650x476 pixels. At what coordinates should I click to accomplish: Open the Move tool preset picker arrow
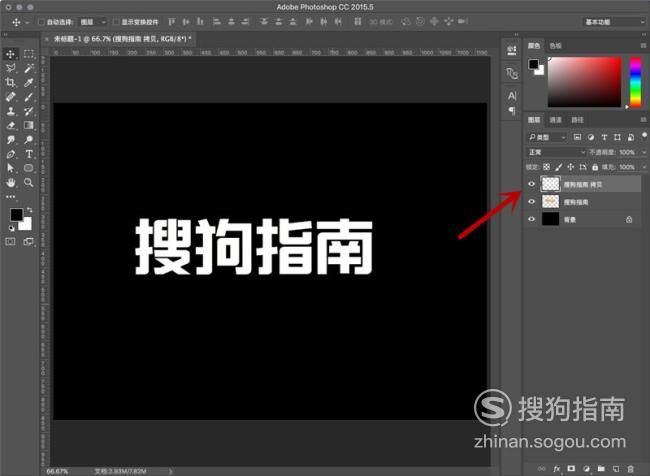[x=27, y=22]
